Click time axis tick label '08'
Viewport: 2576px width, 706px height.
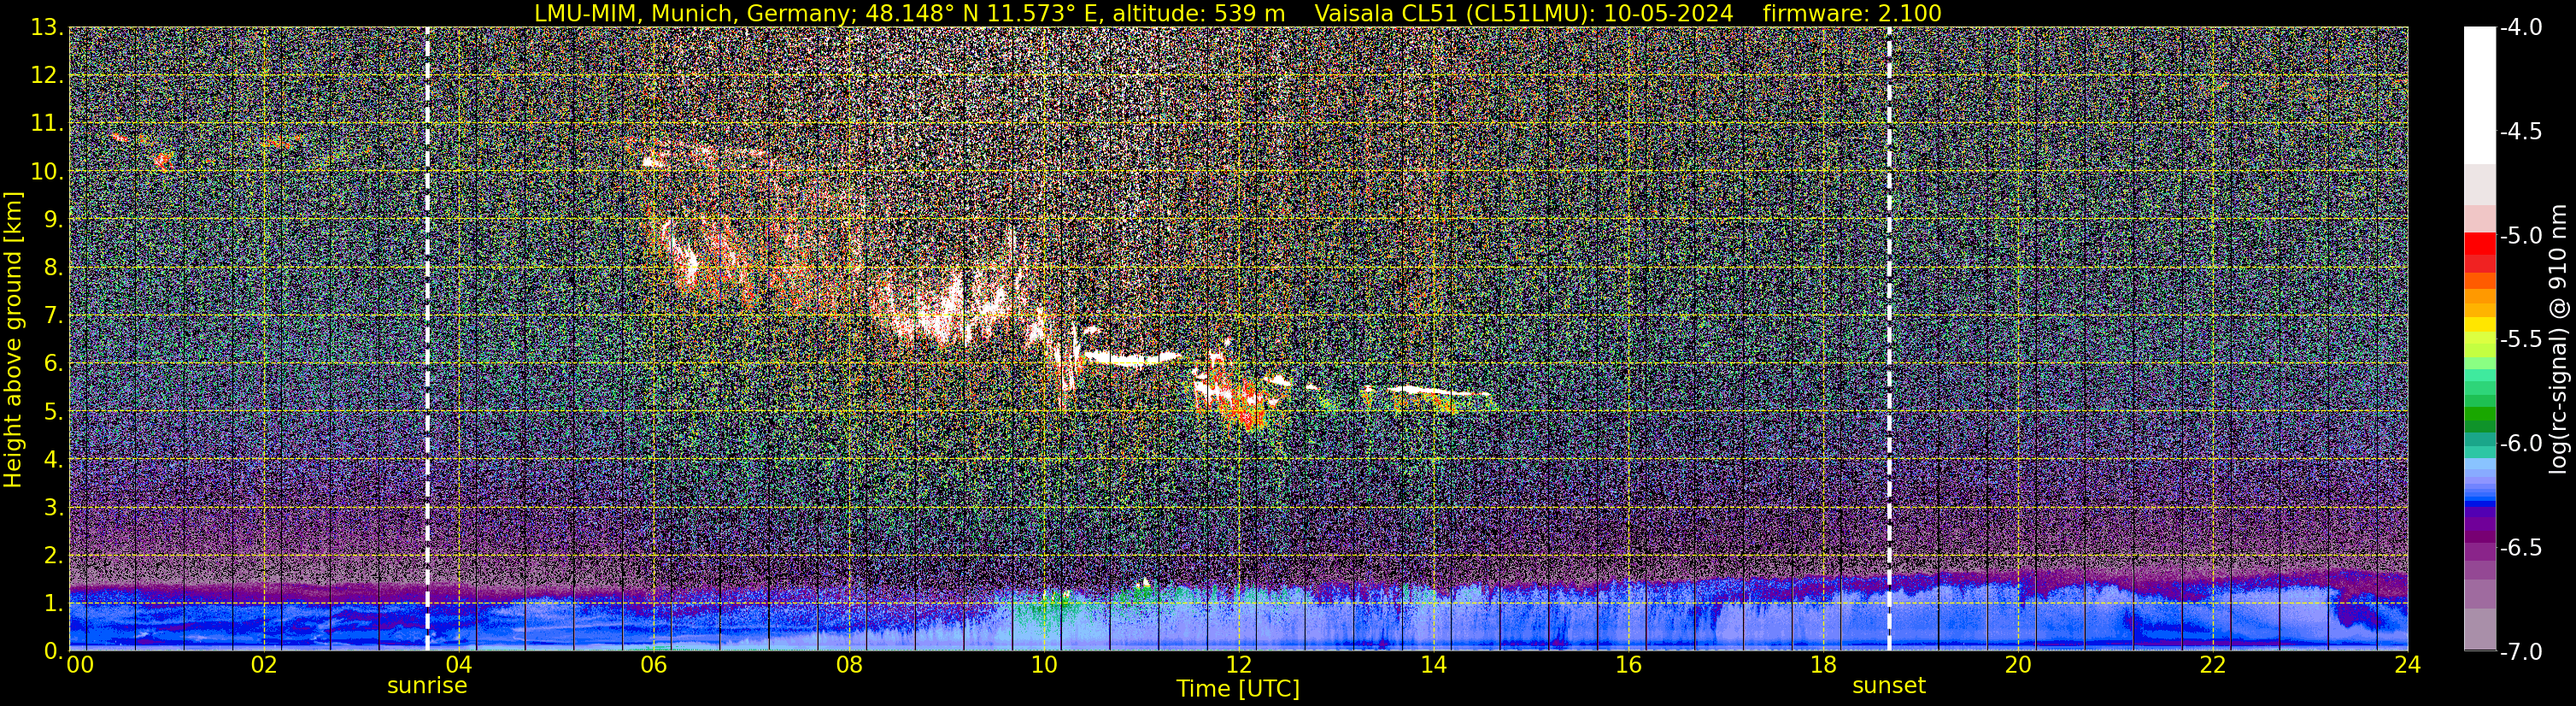click(x=849, y=665)
